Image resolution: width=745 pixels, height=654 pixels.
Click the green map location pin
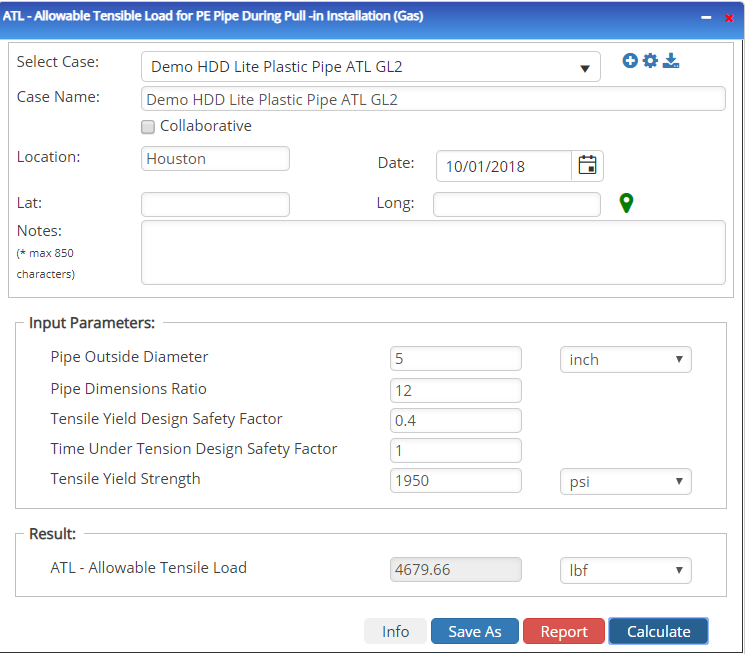pyautogui.click(x=626, y=204)
